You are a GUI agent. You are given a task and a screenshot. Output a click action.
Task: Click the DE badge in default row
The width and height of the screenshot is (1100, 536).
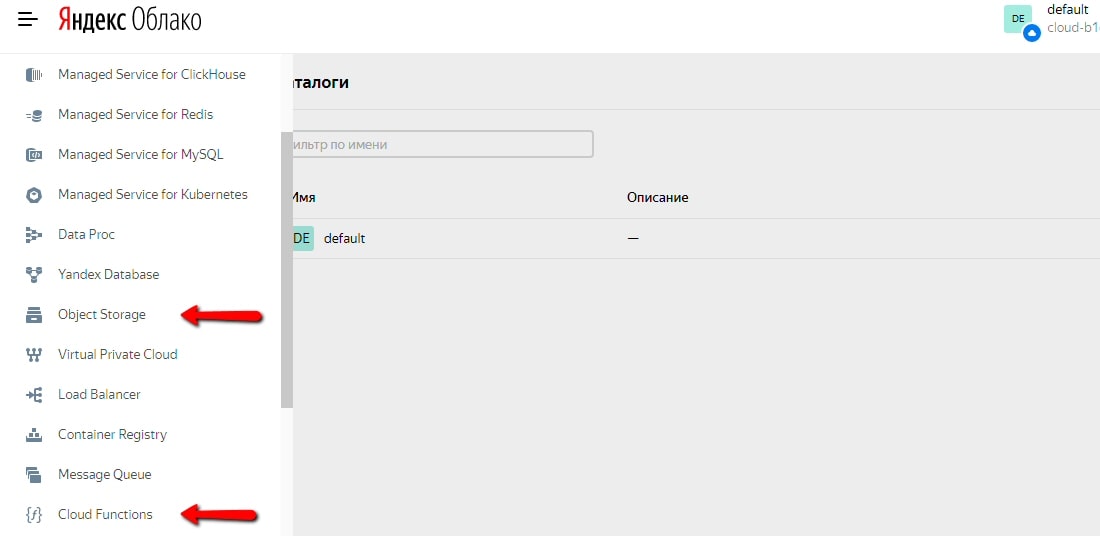(x=302, y=239)
